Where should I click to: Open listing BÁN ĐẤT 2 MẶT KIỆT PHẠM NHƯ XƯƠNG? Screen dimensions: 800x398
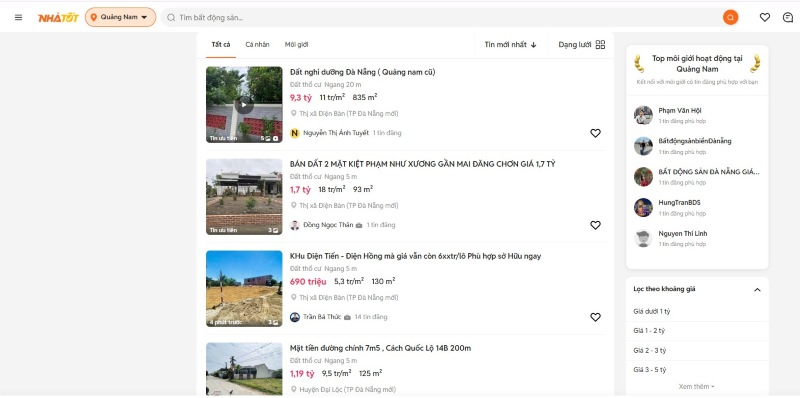coord(422,164)
